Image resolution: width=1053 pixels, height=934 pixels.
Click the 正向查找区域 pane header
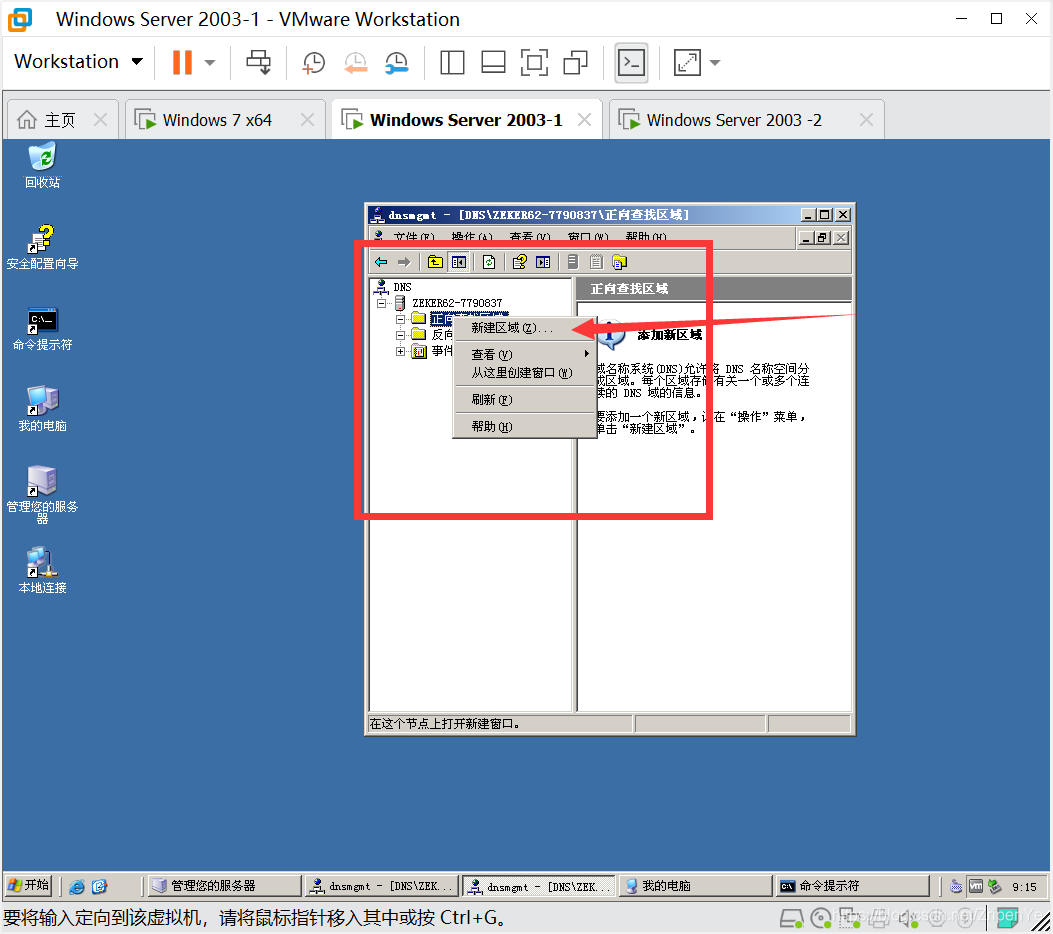click(714, 289)
